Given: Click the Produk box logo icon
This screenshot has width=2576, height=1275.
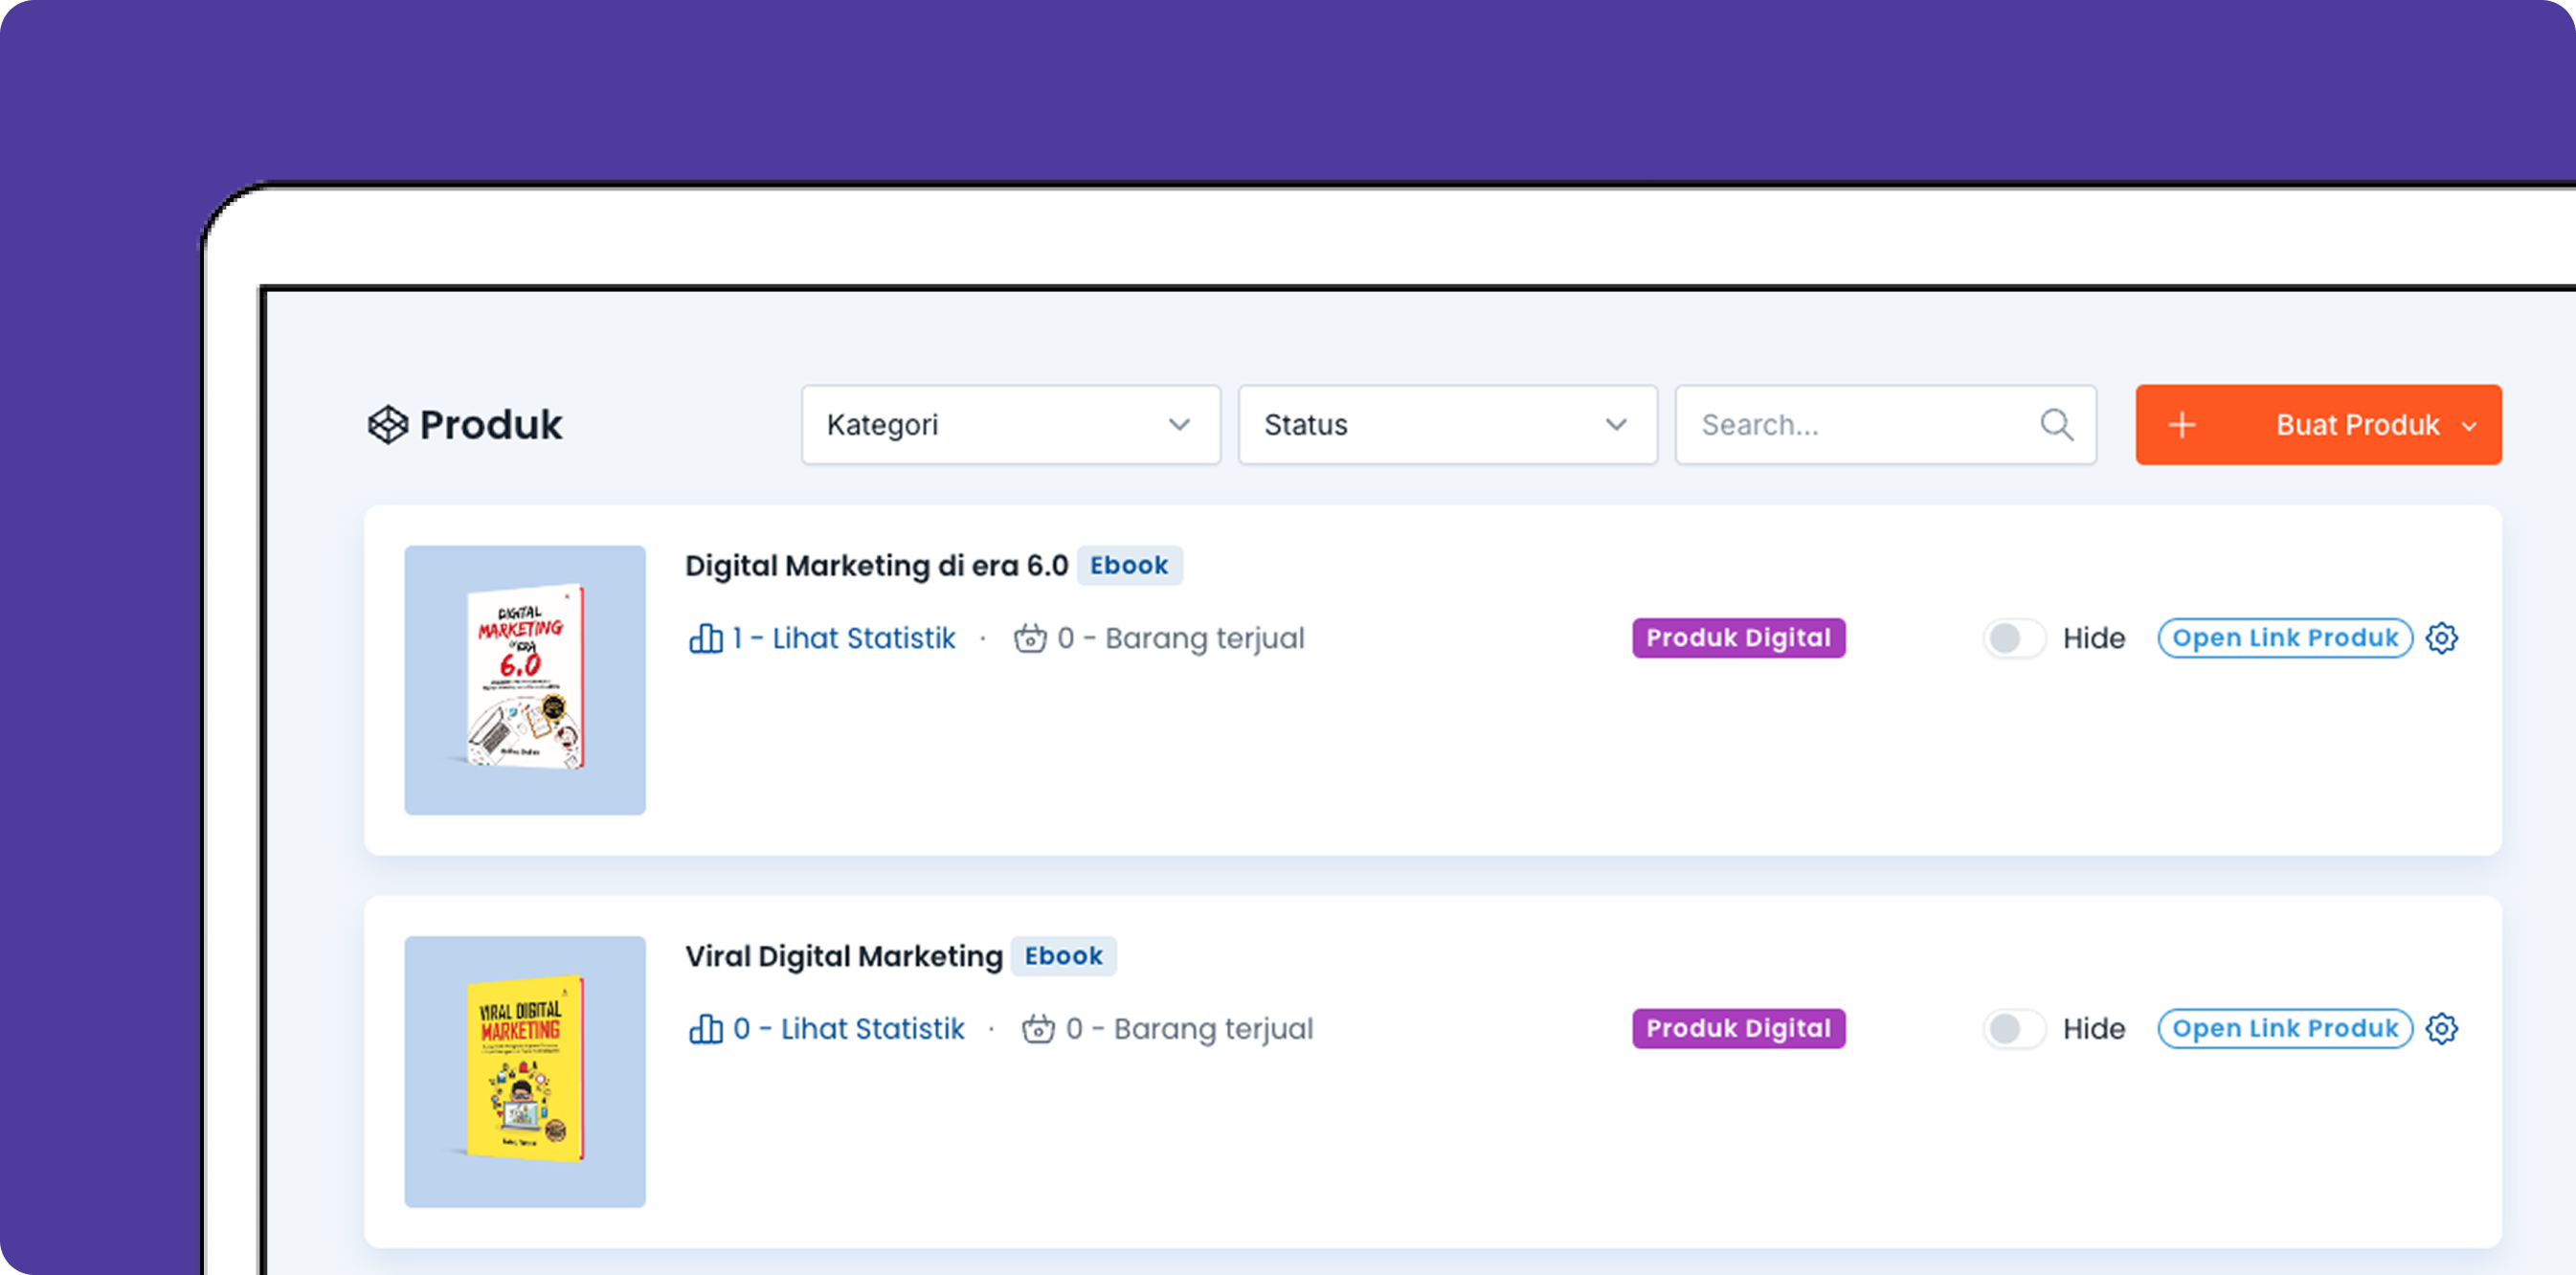Looking at the screenshot, I should (x=387, y=425).
